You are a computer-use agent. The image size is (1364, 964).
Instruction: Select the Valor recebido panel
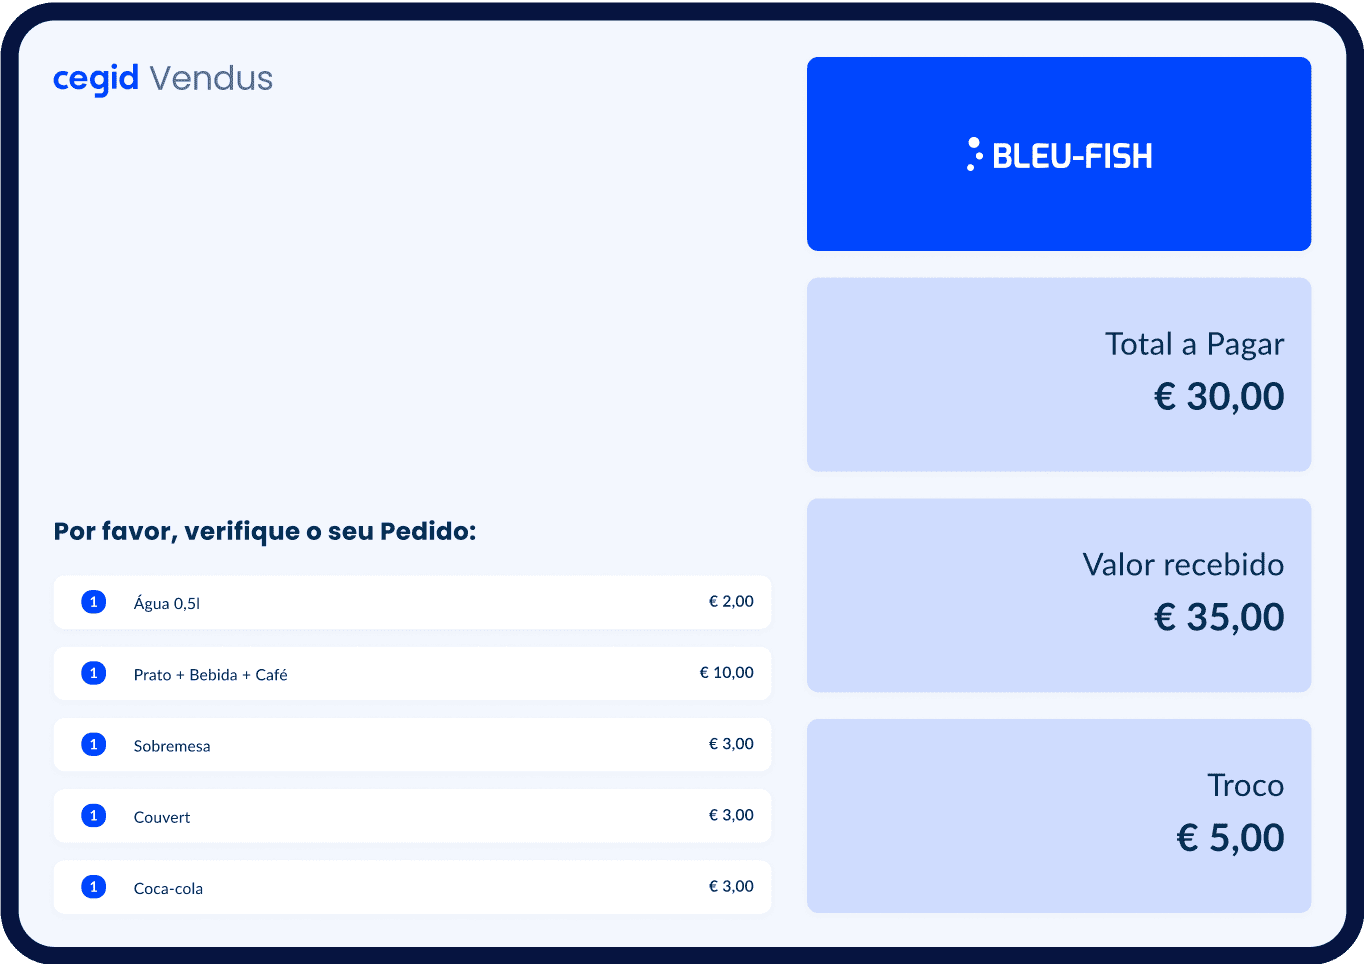click(1059, 594)
